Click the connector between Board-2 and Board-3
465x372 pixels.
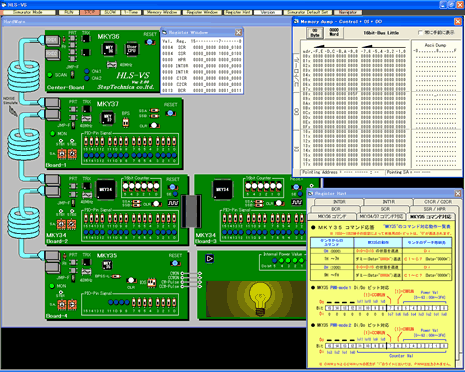click(191, 211)
